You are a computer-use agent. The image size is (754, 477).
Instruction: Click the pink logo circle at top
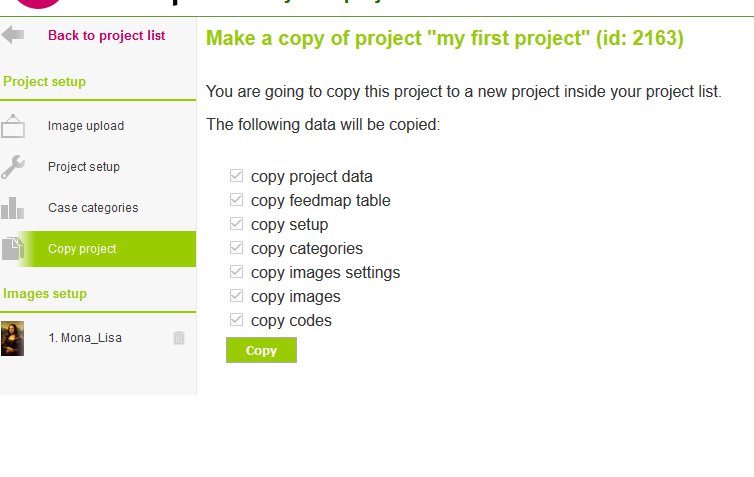(x=38, y=4)
